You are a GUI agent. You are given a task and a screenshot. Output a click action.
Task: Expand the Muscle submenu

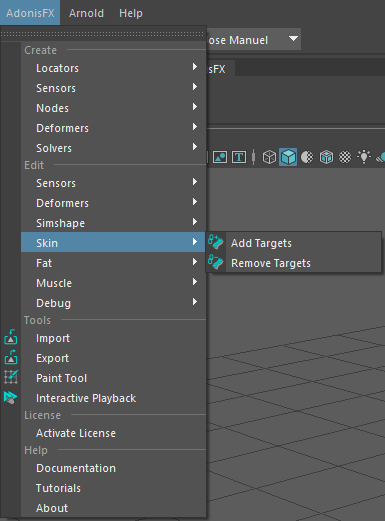pos(113,283)
